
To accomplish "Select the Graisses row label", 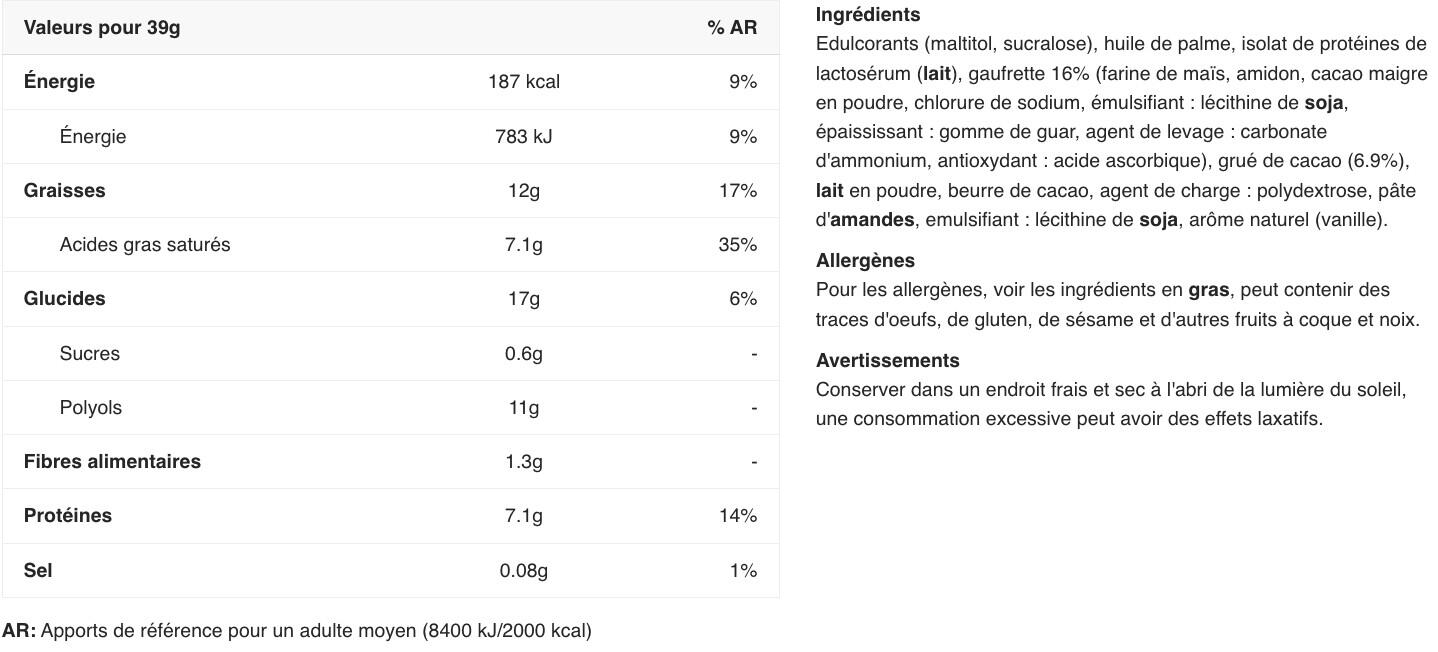I will tap(64, 190).
